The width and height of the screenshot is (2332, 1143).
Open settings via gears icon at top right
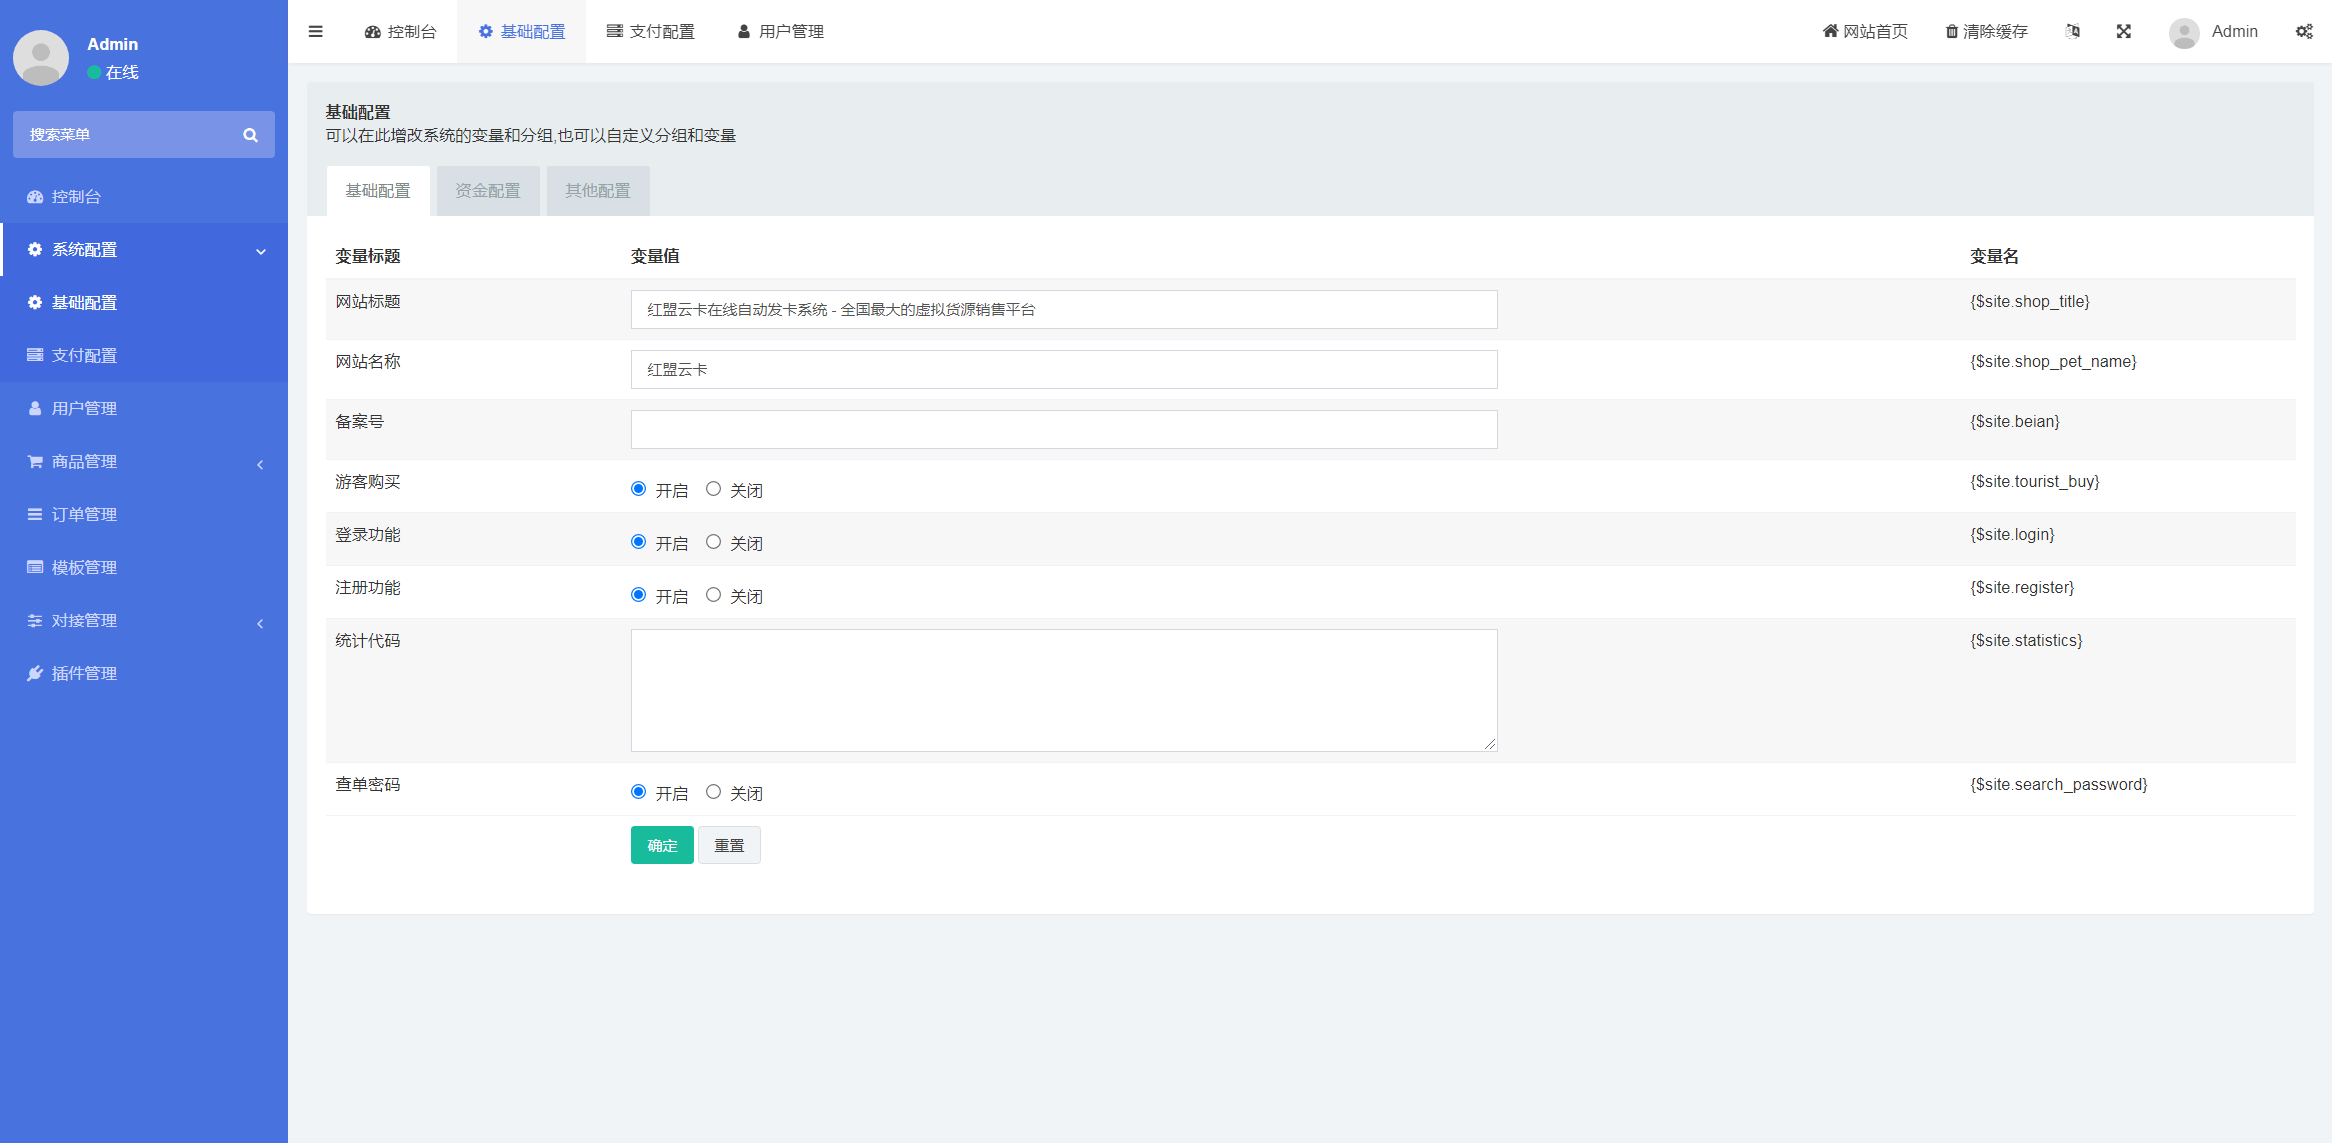[2304, 31]
